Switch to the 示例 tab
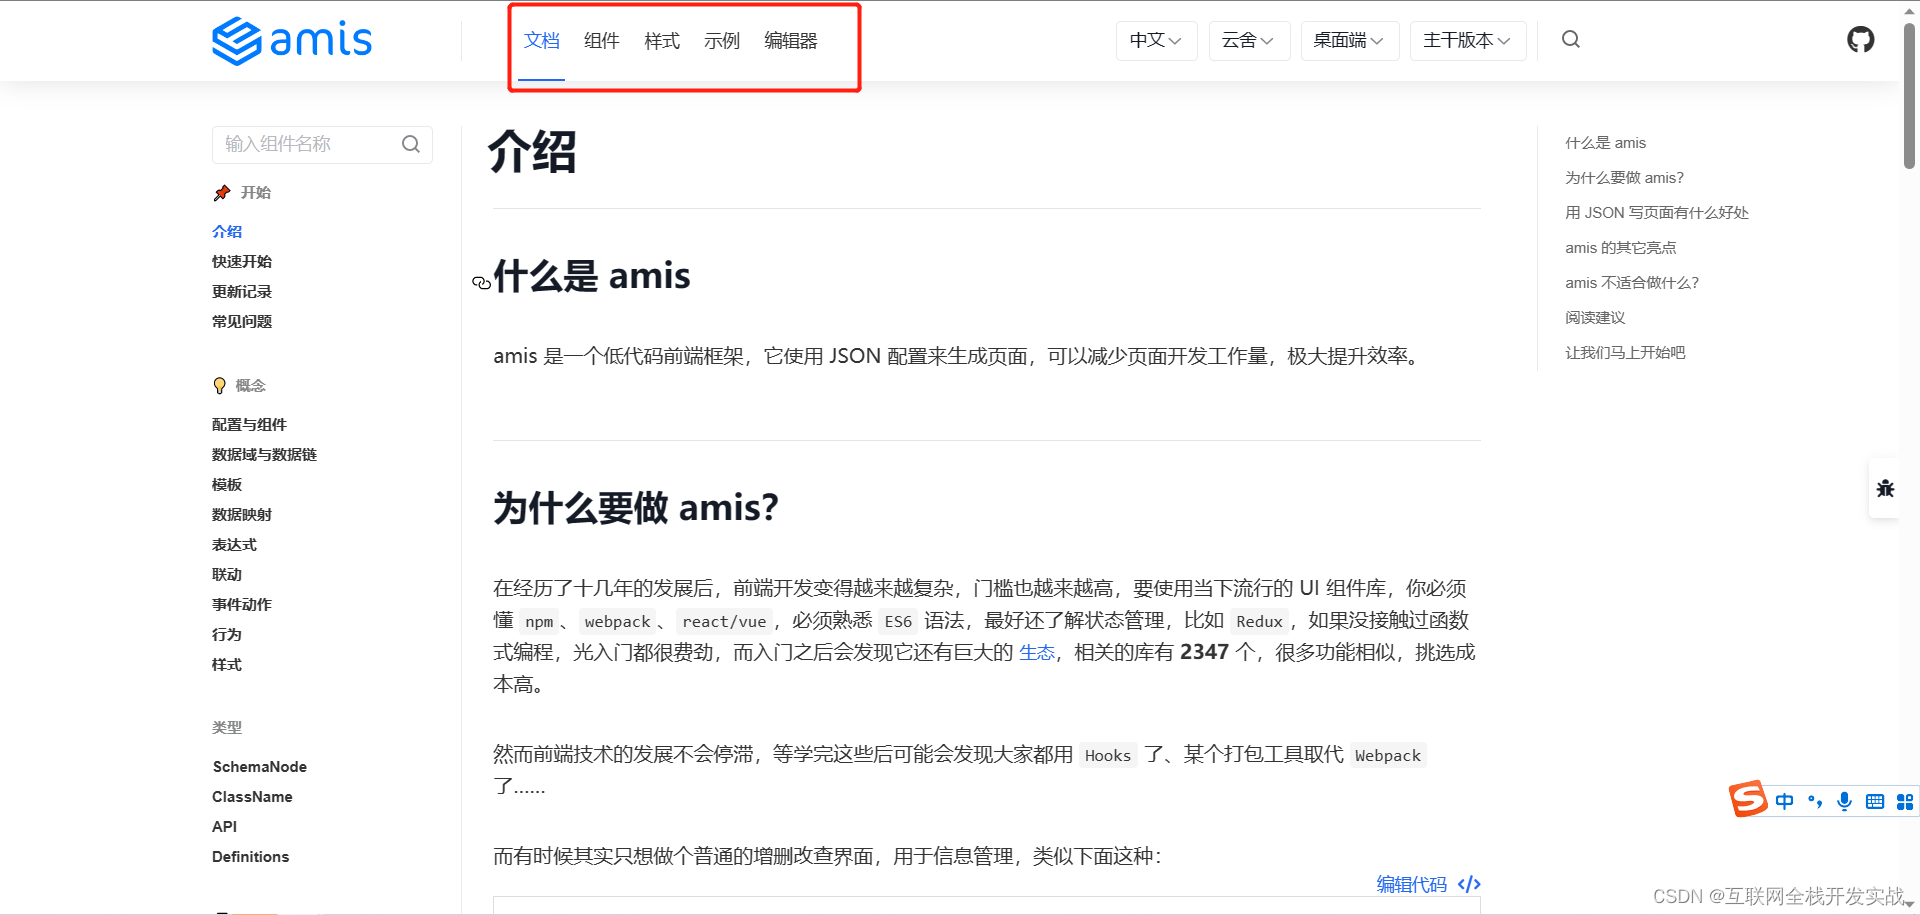This screenshot has width=1920, height=915. pyautogui.click(x=721, y=41)
